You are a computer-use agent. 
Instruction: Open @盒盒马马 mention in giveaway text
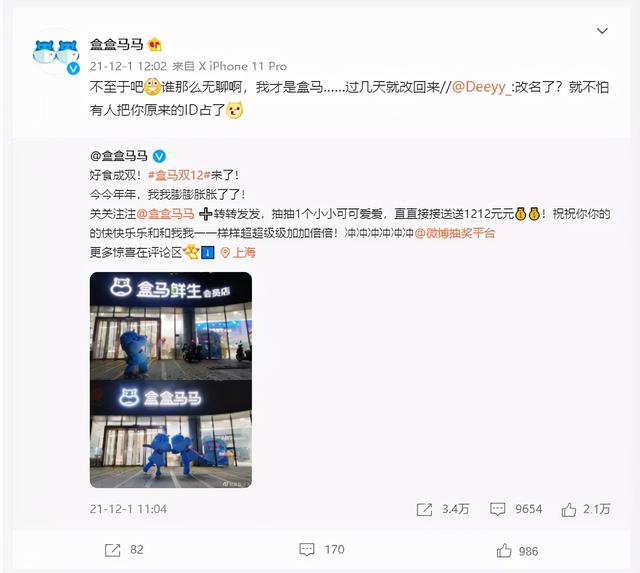click(x=165, y=214)
